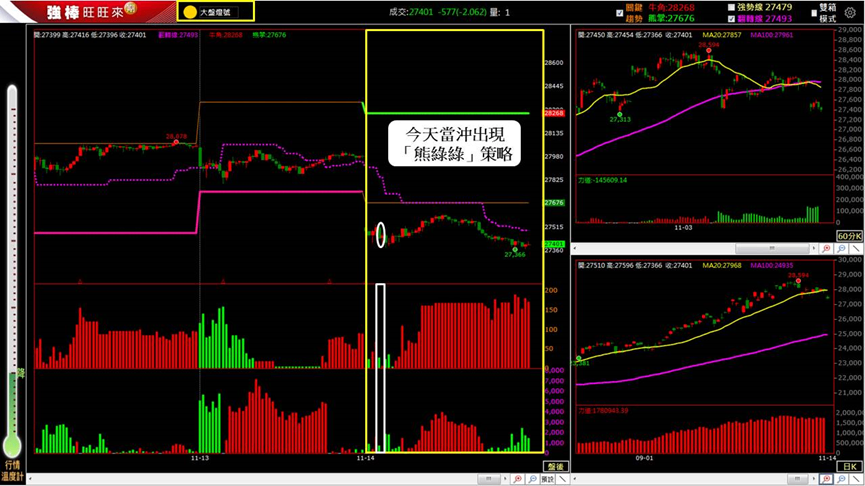
Task: Click the 熊掌:27676 value in header
Action: 671,18
